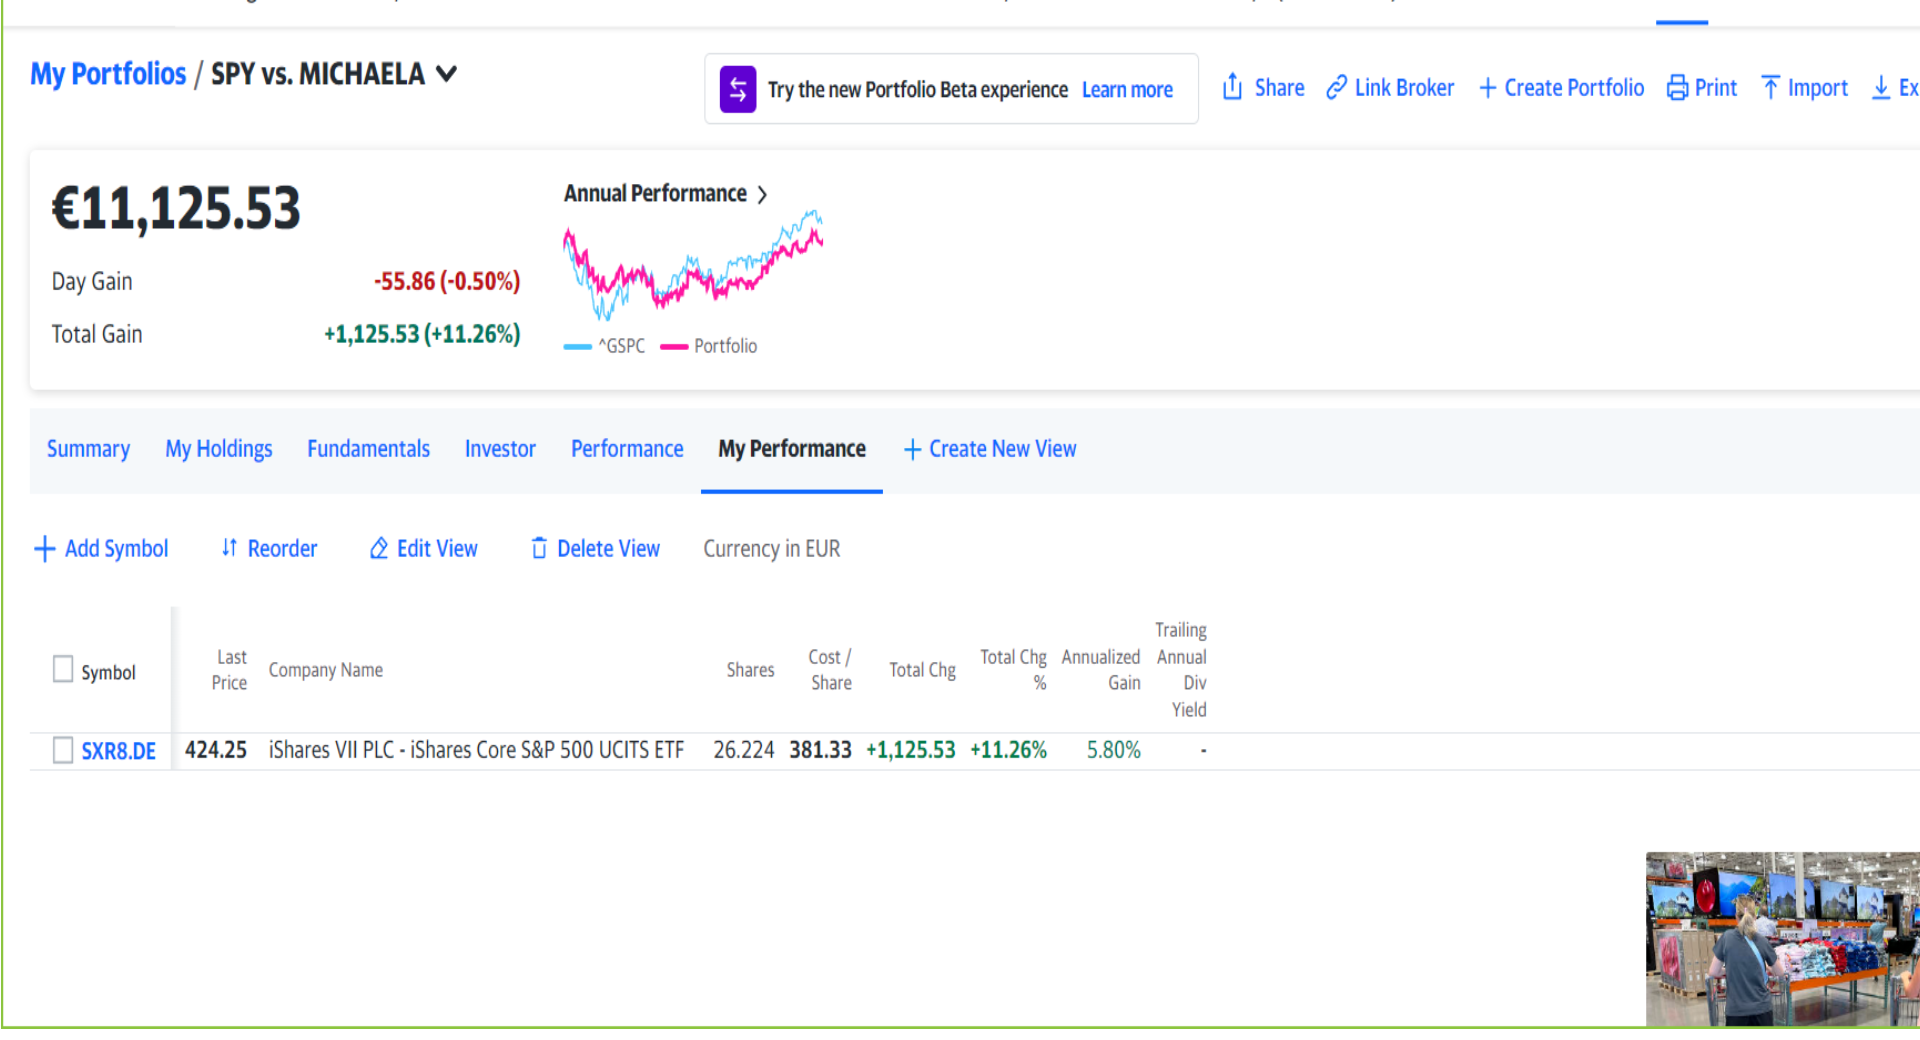Click the Try the new Portfolio Beta text

coord(918,90)
